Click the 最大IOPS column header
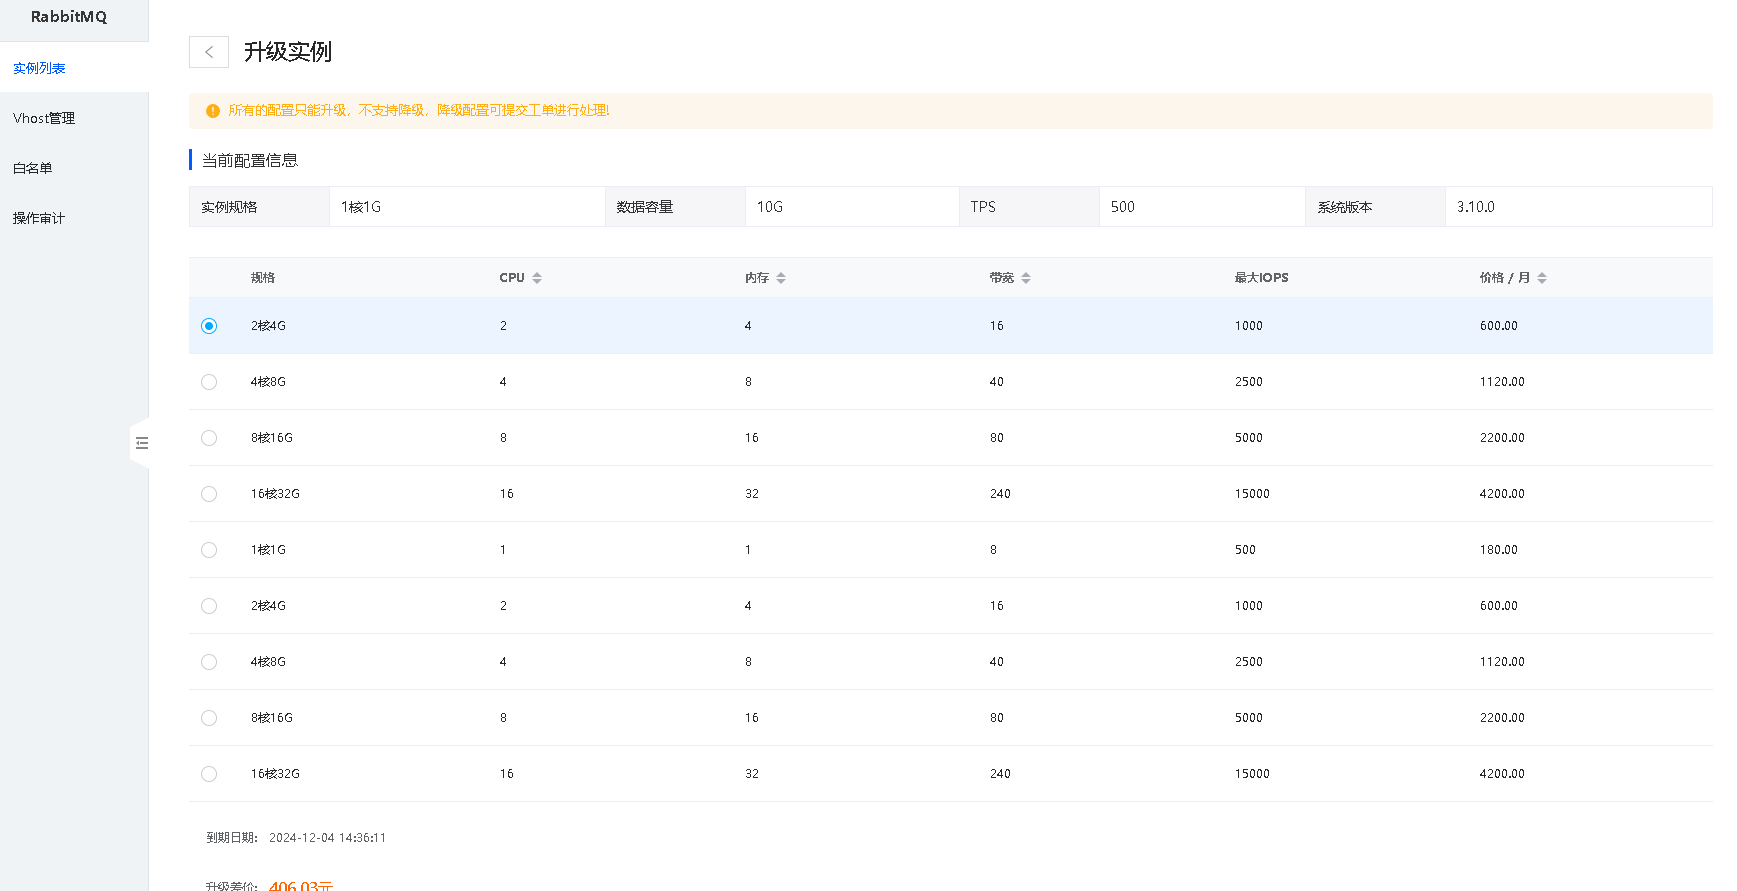The width and height of the screenshot is (1737, 891). click(x=1261, y=278)
